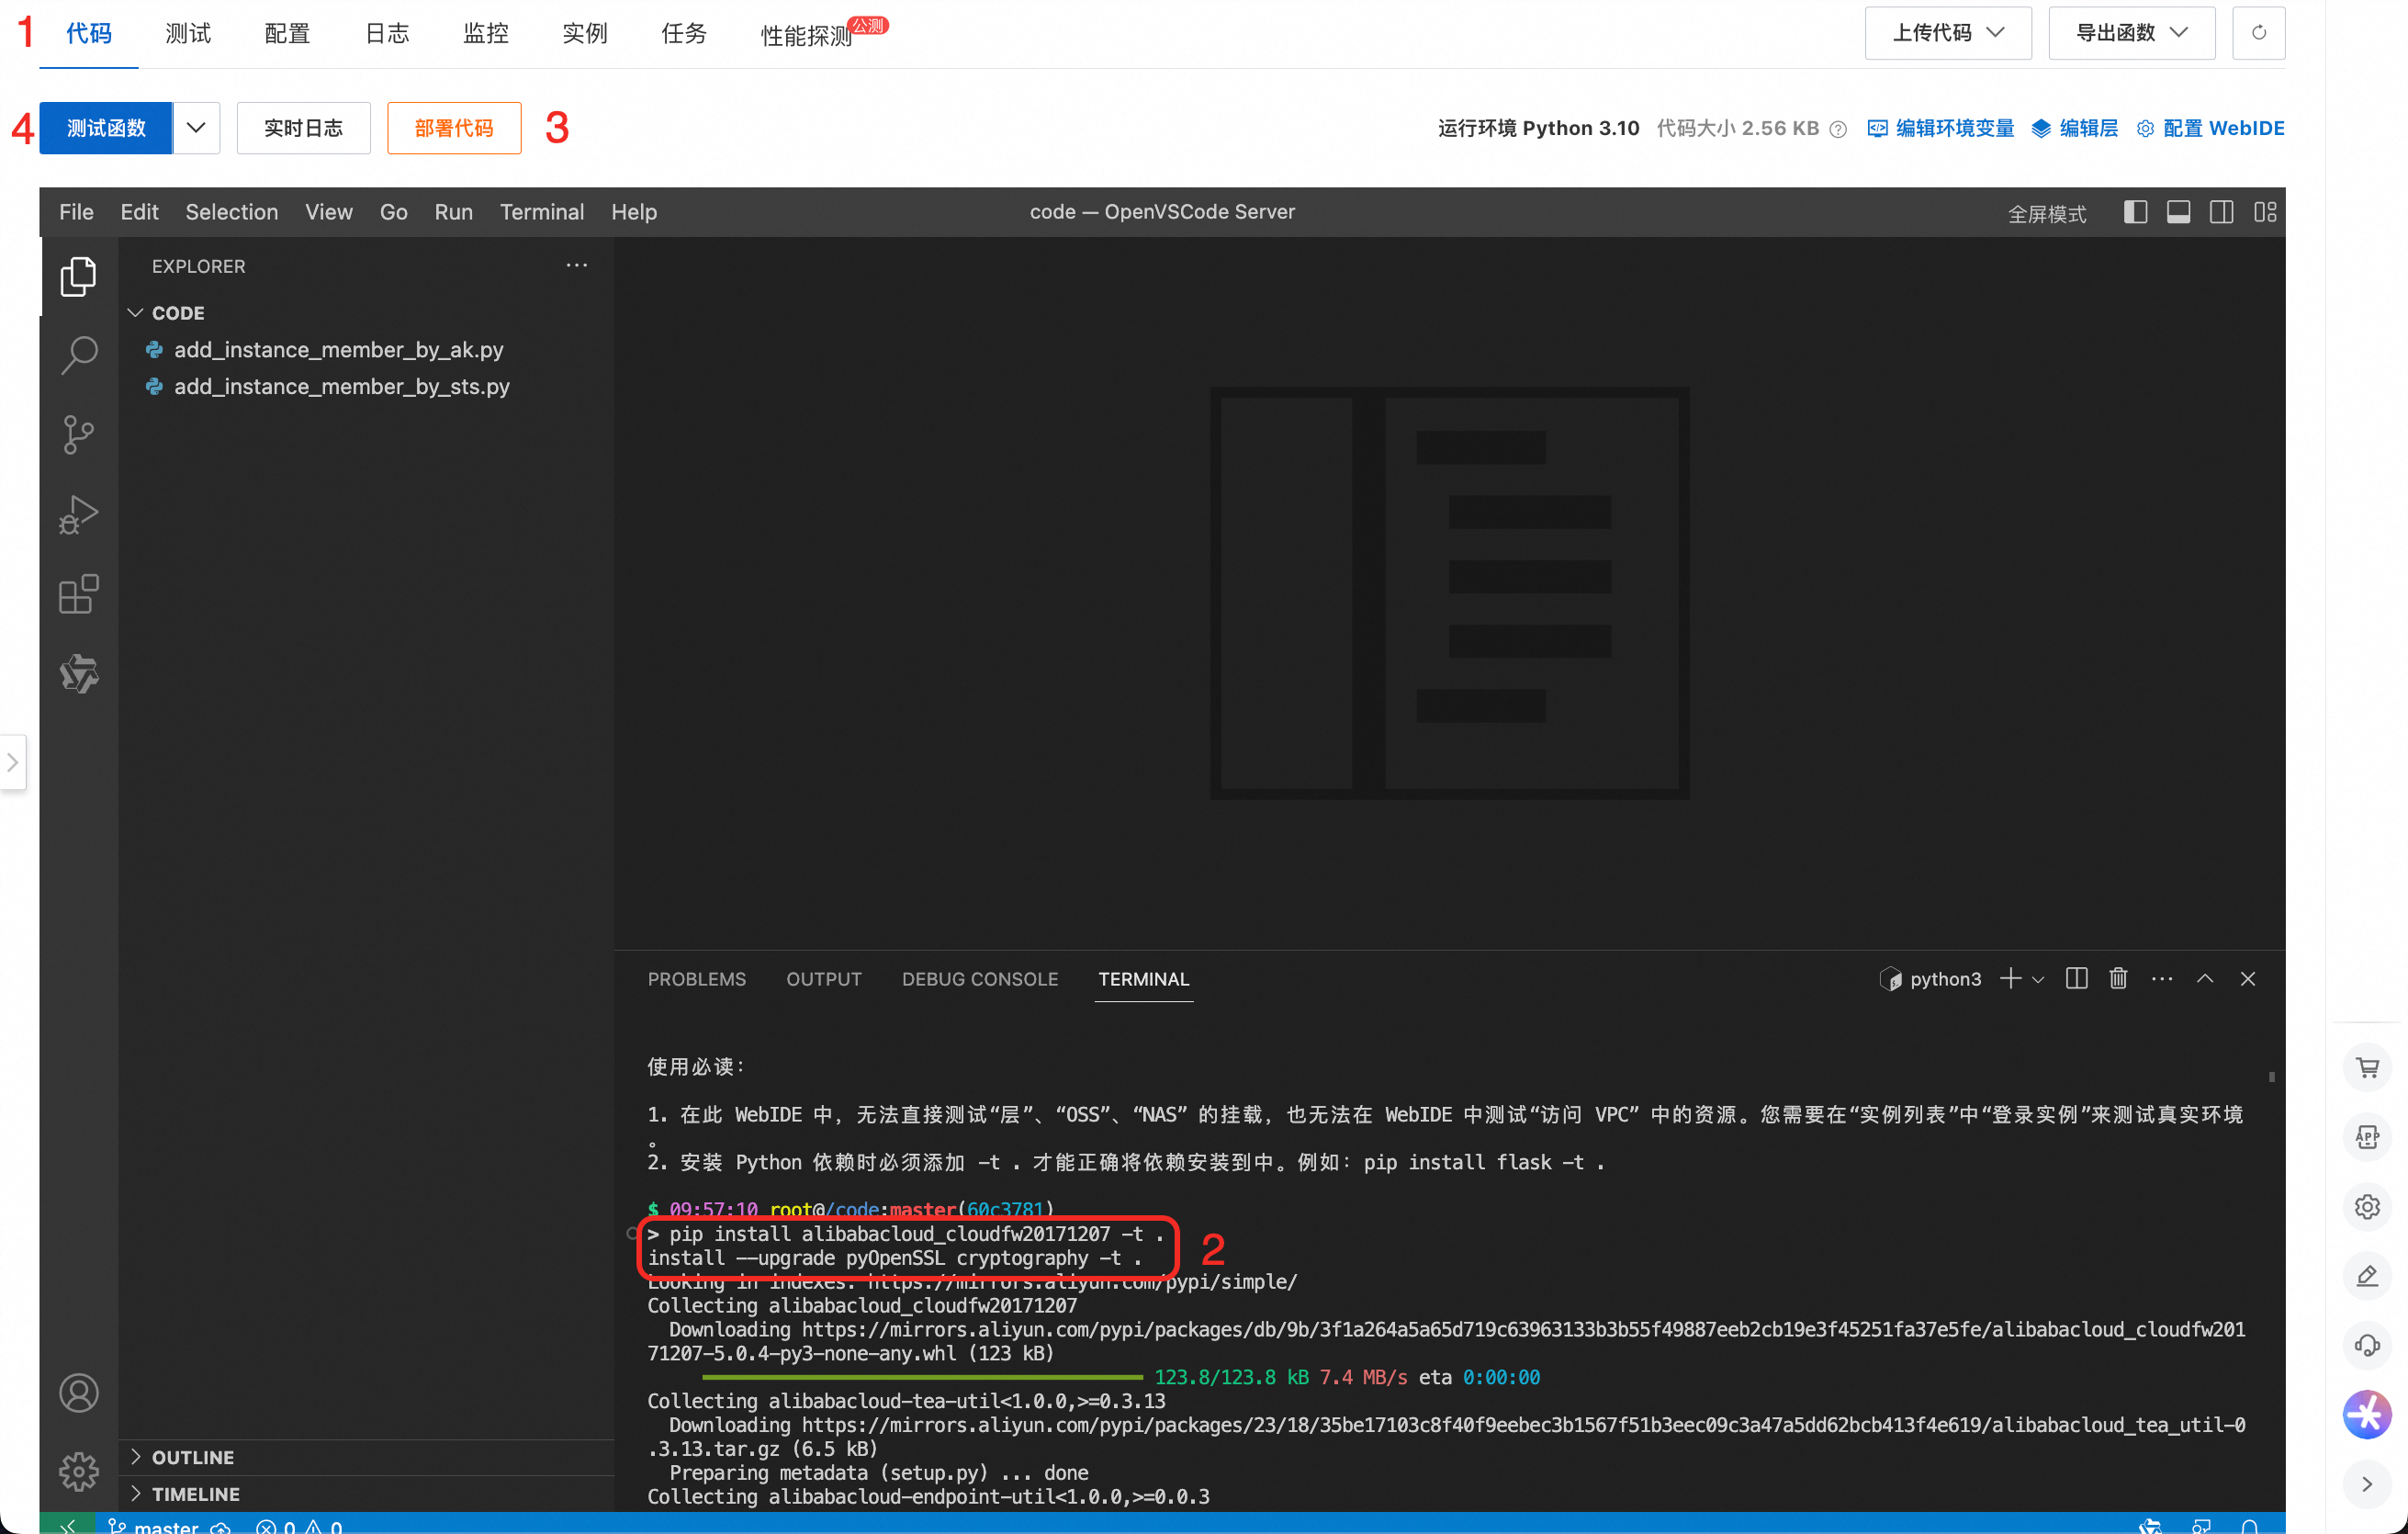
Task: Open the 编辑层 link
Action: click(2075, 128)
